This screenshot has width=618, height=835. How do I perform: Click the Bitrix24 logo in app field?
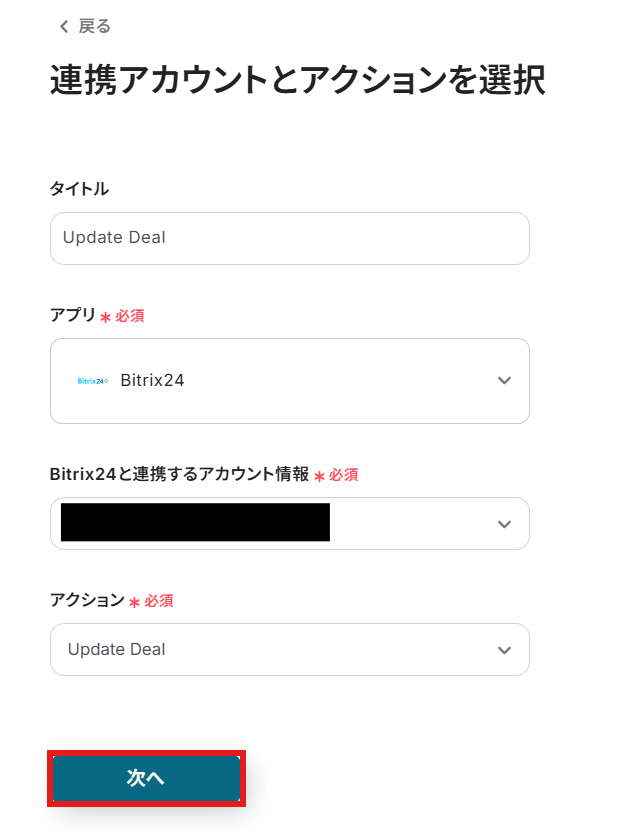(93, 381)
